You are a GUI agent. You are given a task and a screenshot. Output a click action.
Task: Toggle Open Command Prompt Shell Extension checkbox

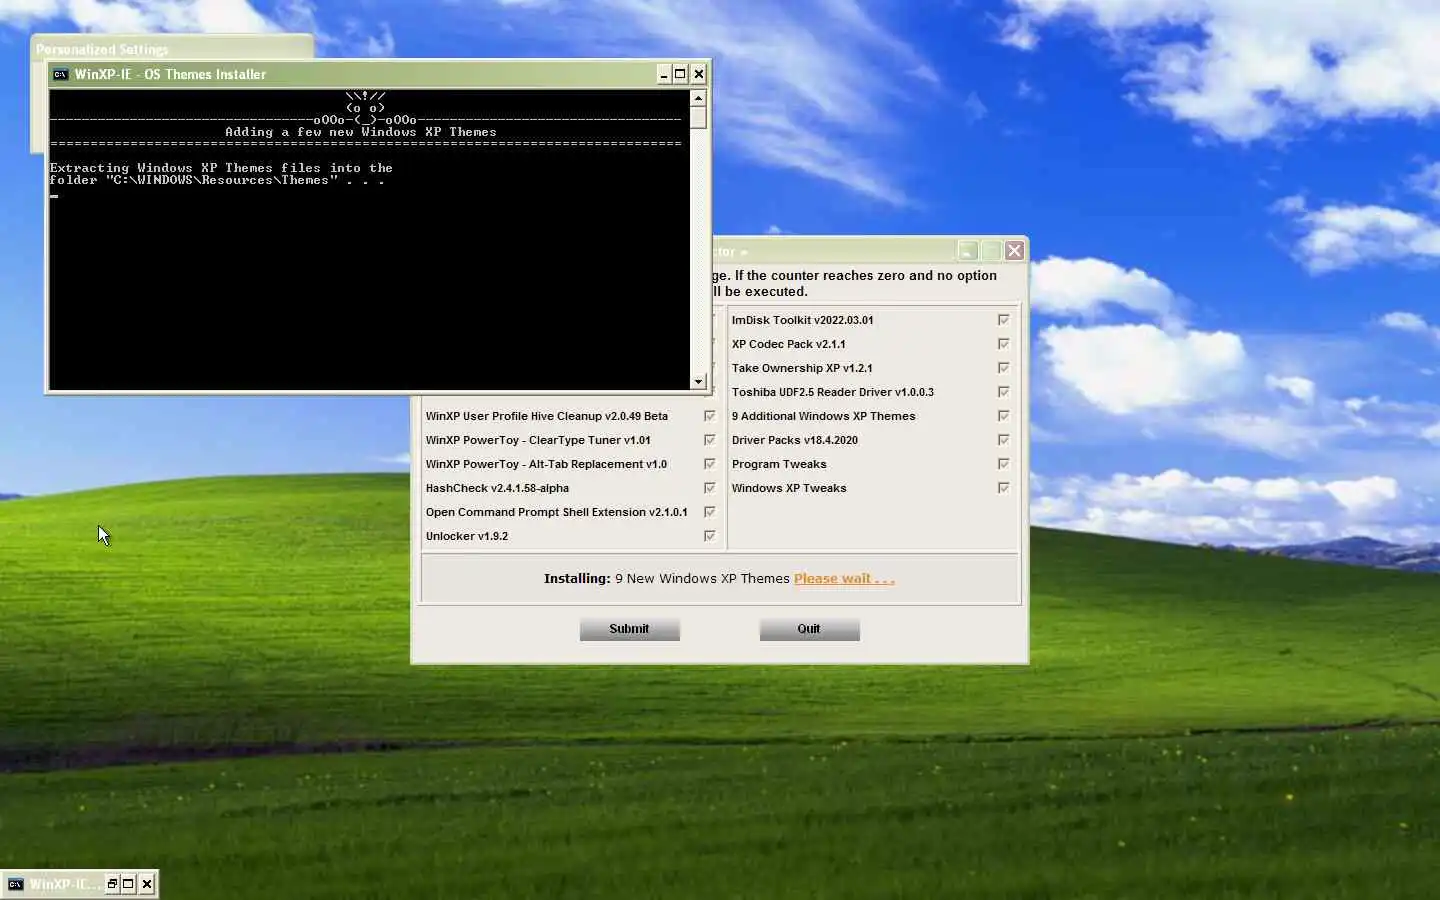pos(709,512)
